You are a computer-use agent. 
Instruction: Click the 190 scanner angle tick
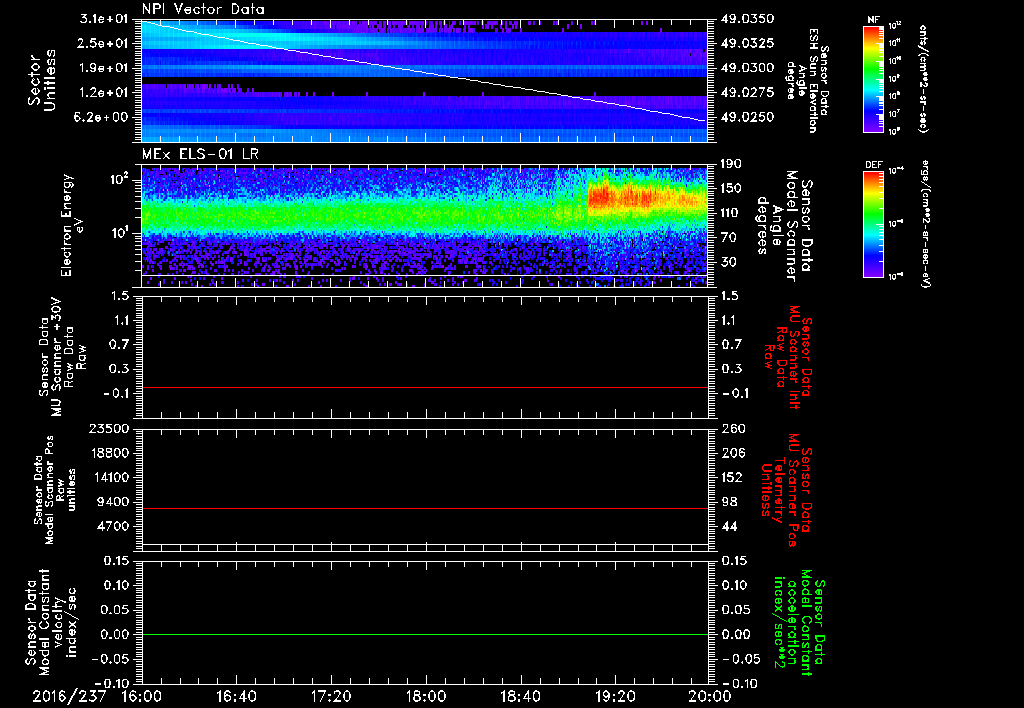tap(731, 164)
